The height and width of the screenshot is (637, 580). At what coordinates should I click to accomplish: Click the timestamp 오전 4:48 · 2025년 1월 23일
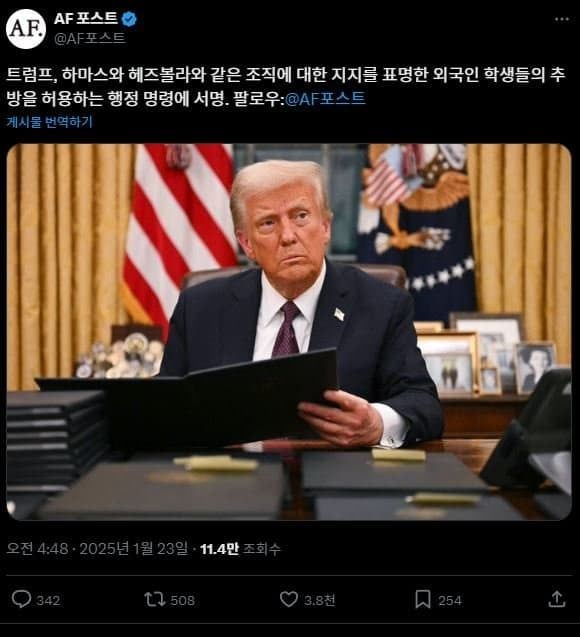[x=97, y=549]
